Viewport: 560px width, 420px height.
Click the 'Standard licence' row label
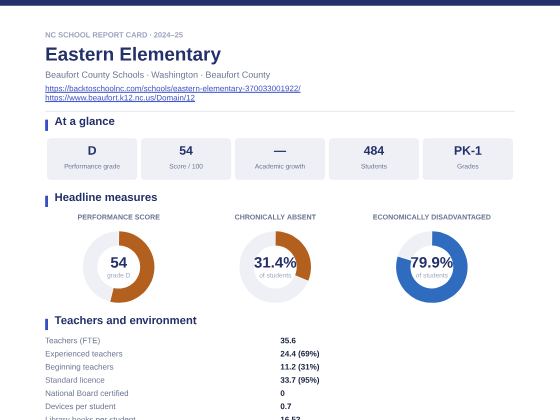[75, 380]
